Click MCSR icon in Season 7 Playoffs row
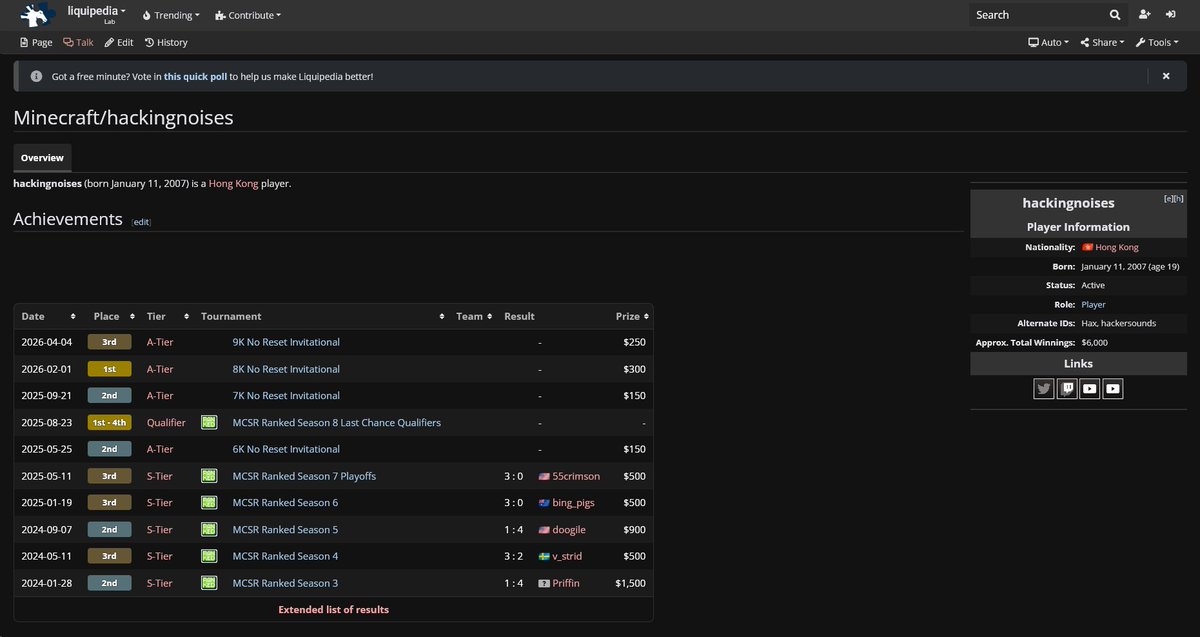 click(x=209, y=476)
